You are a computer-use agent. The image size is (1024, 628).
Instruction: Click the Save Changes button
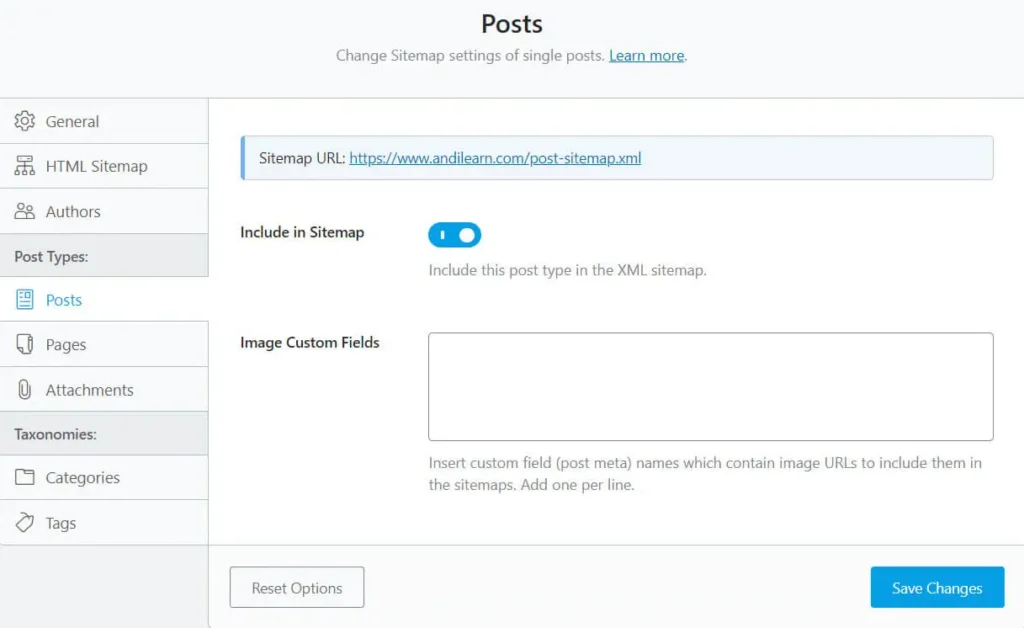(936, 587)
